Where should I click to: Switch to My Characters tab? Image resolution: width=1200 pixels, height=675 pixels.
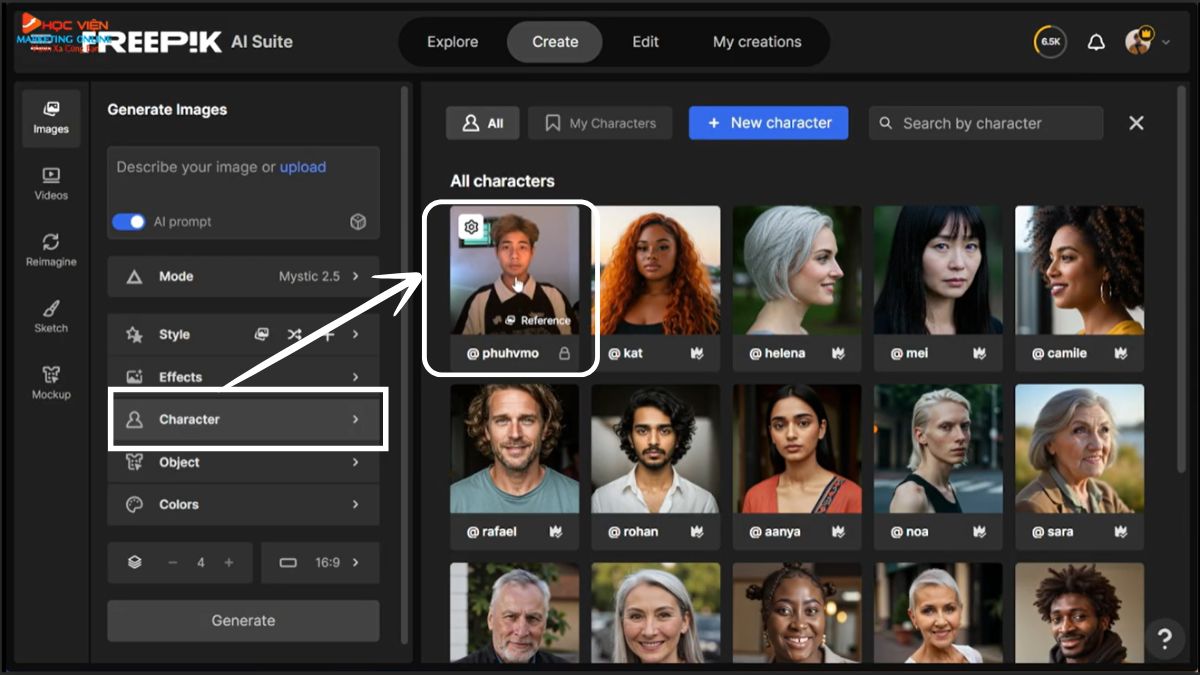601,123
